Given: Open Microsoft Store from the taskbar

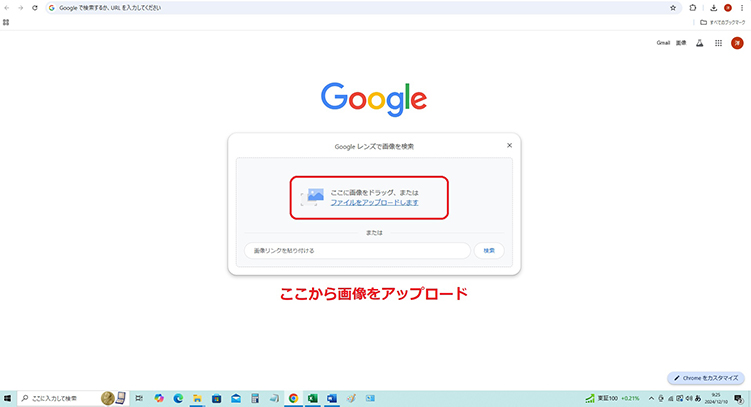Looking at the screenshot, I should (x=216, y=398).
